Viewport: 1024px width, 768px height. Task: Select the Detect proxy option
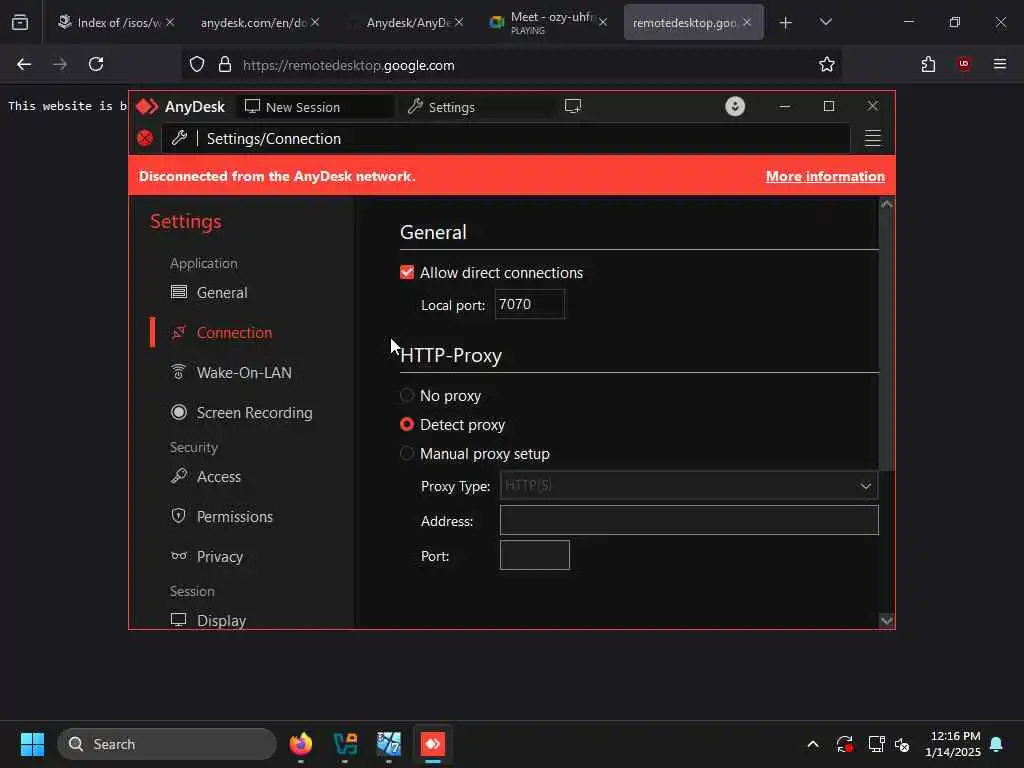point(407,424)
